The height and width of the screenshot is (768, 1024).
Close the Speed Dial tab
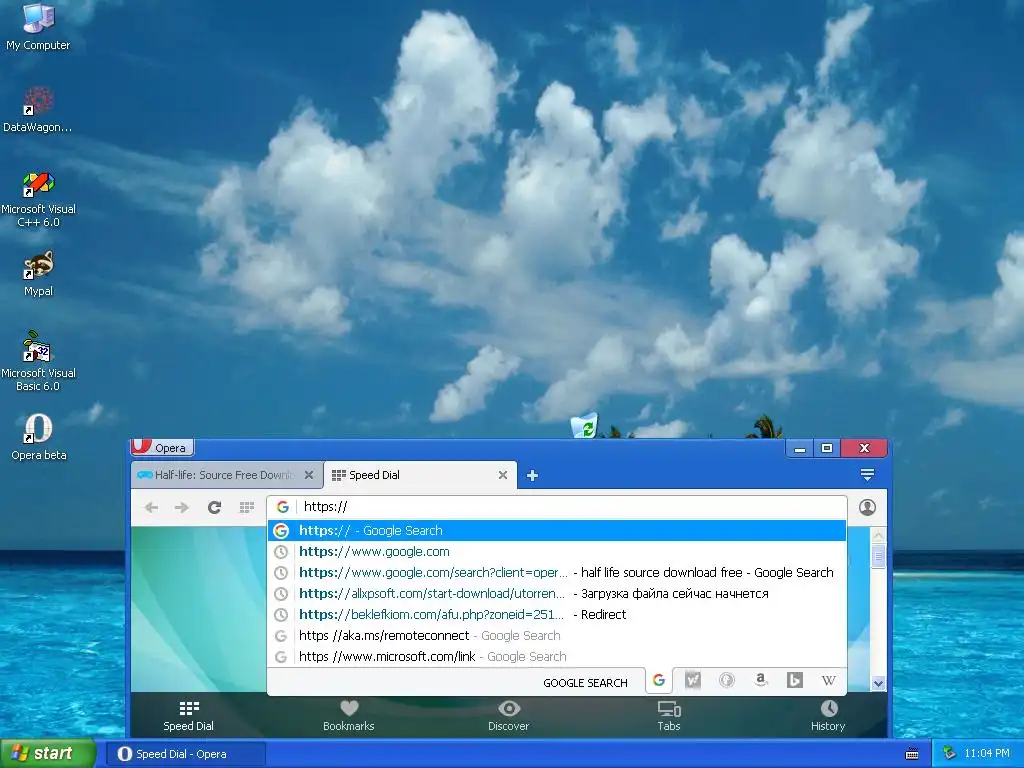503,475
